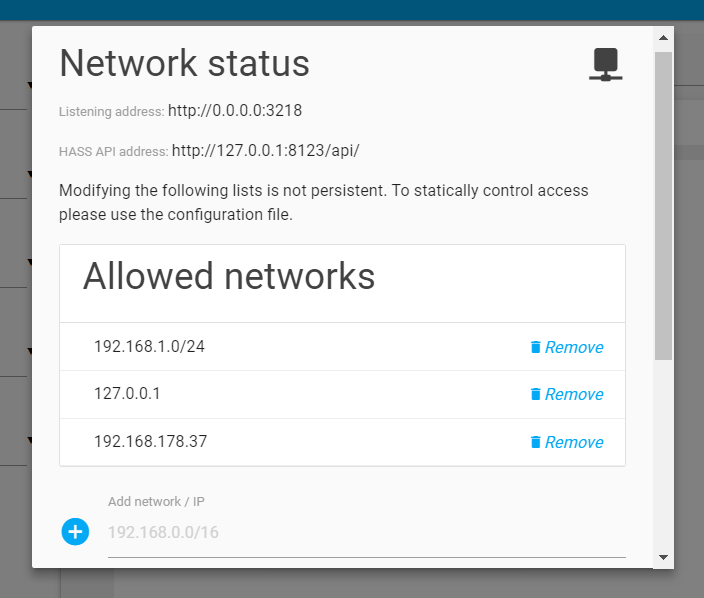Click Remove text next to 192.168.178.37
Image resolution: width=704 pixels, height=598 pixels.
[574, 442]
